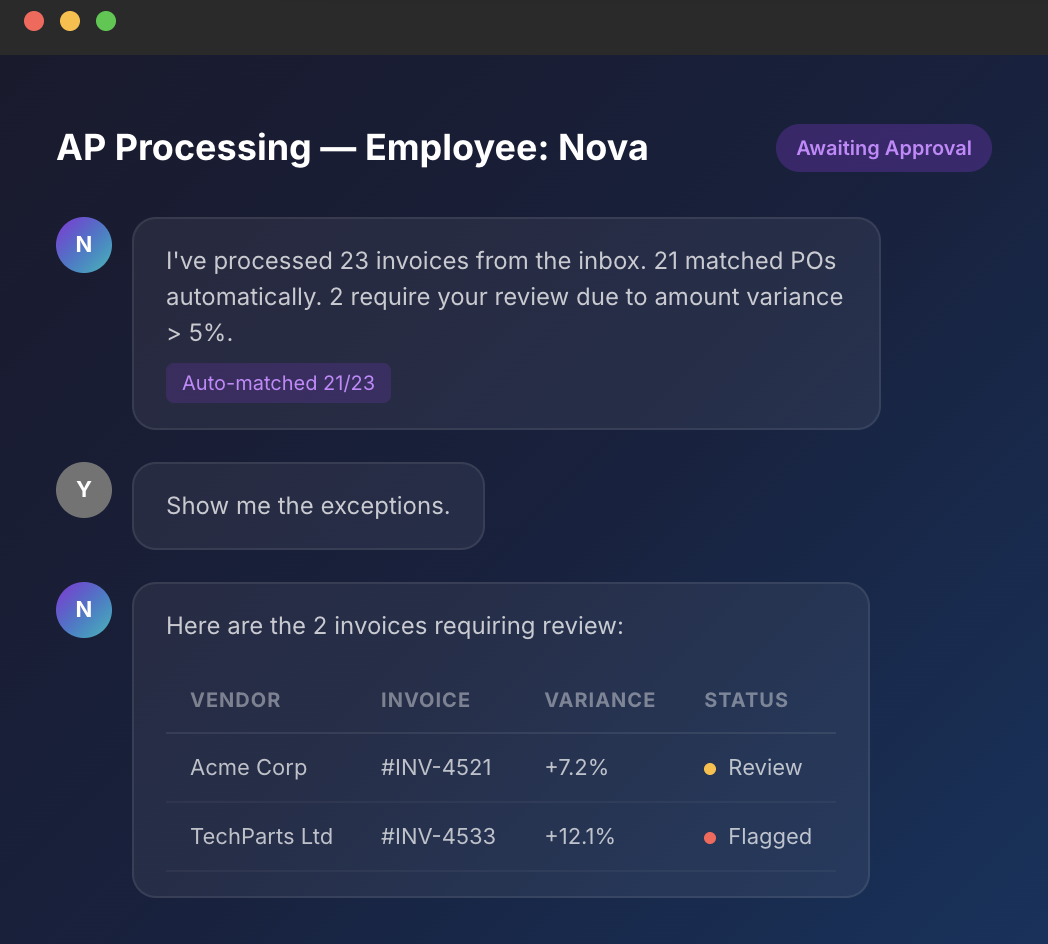The image size is (1048, 944).
Task: Open invoice #INV-4521 from Acme Corp
Action: pos(437,768)
